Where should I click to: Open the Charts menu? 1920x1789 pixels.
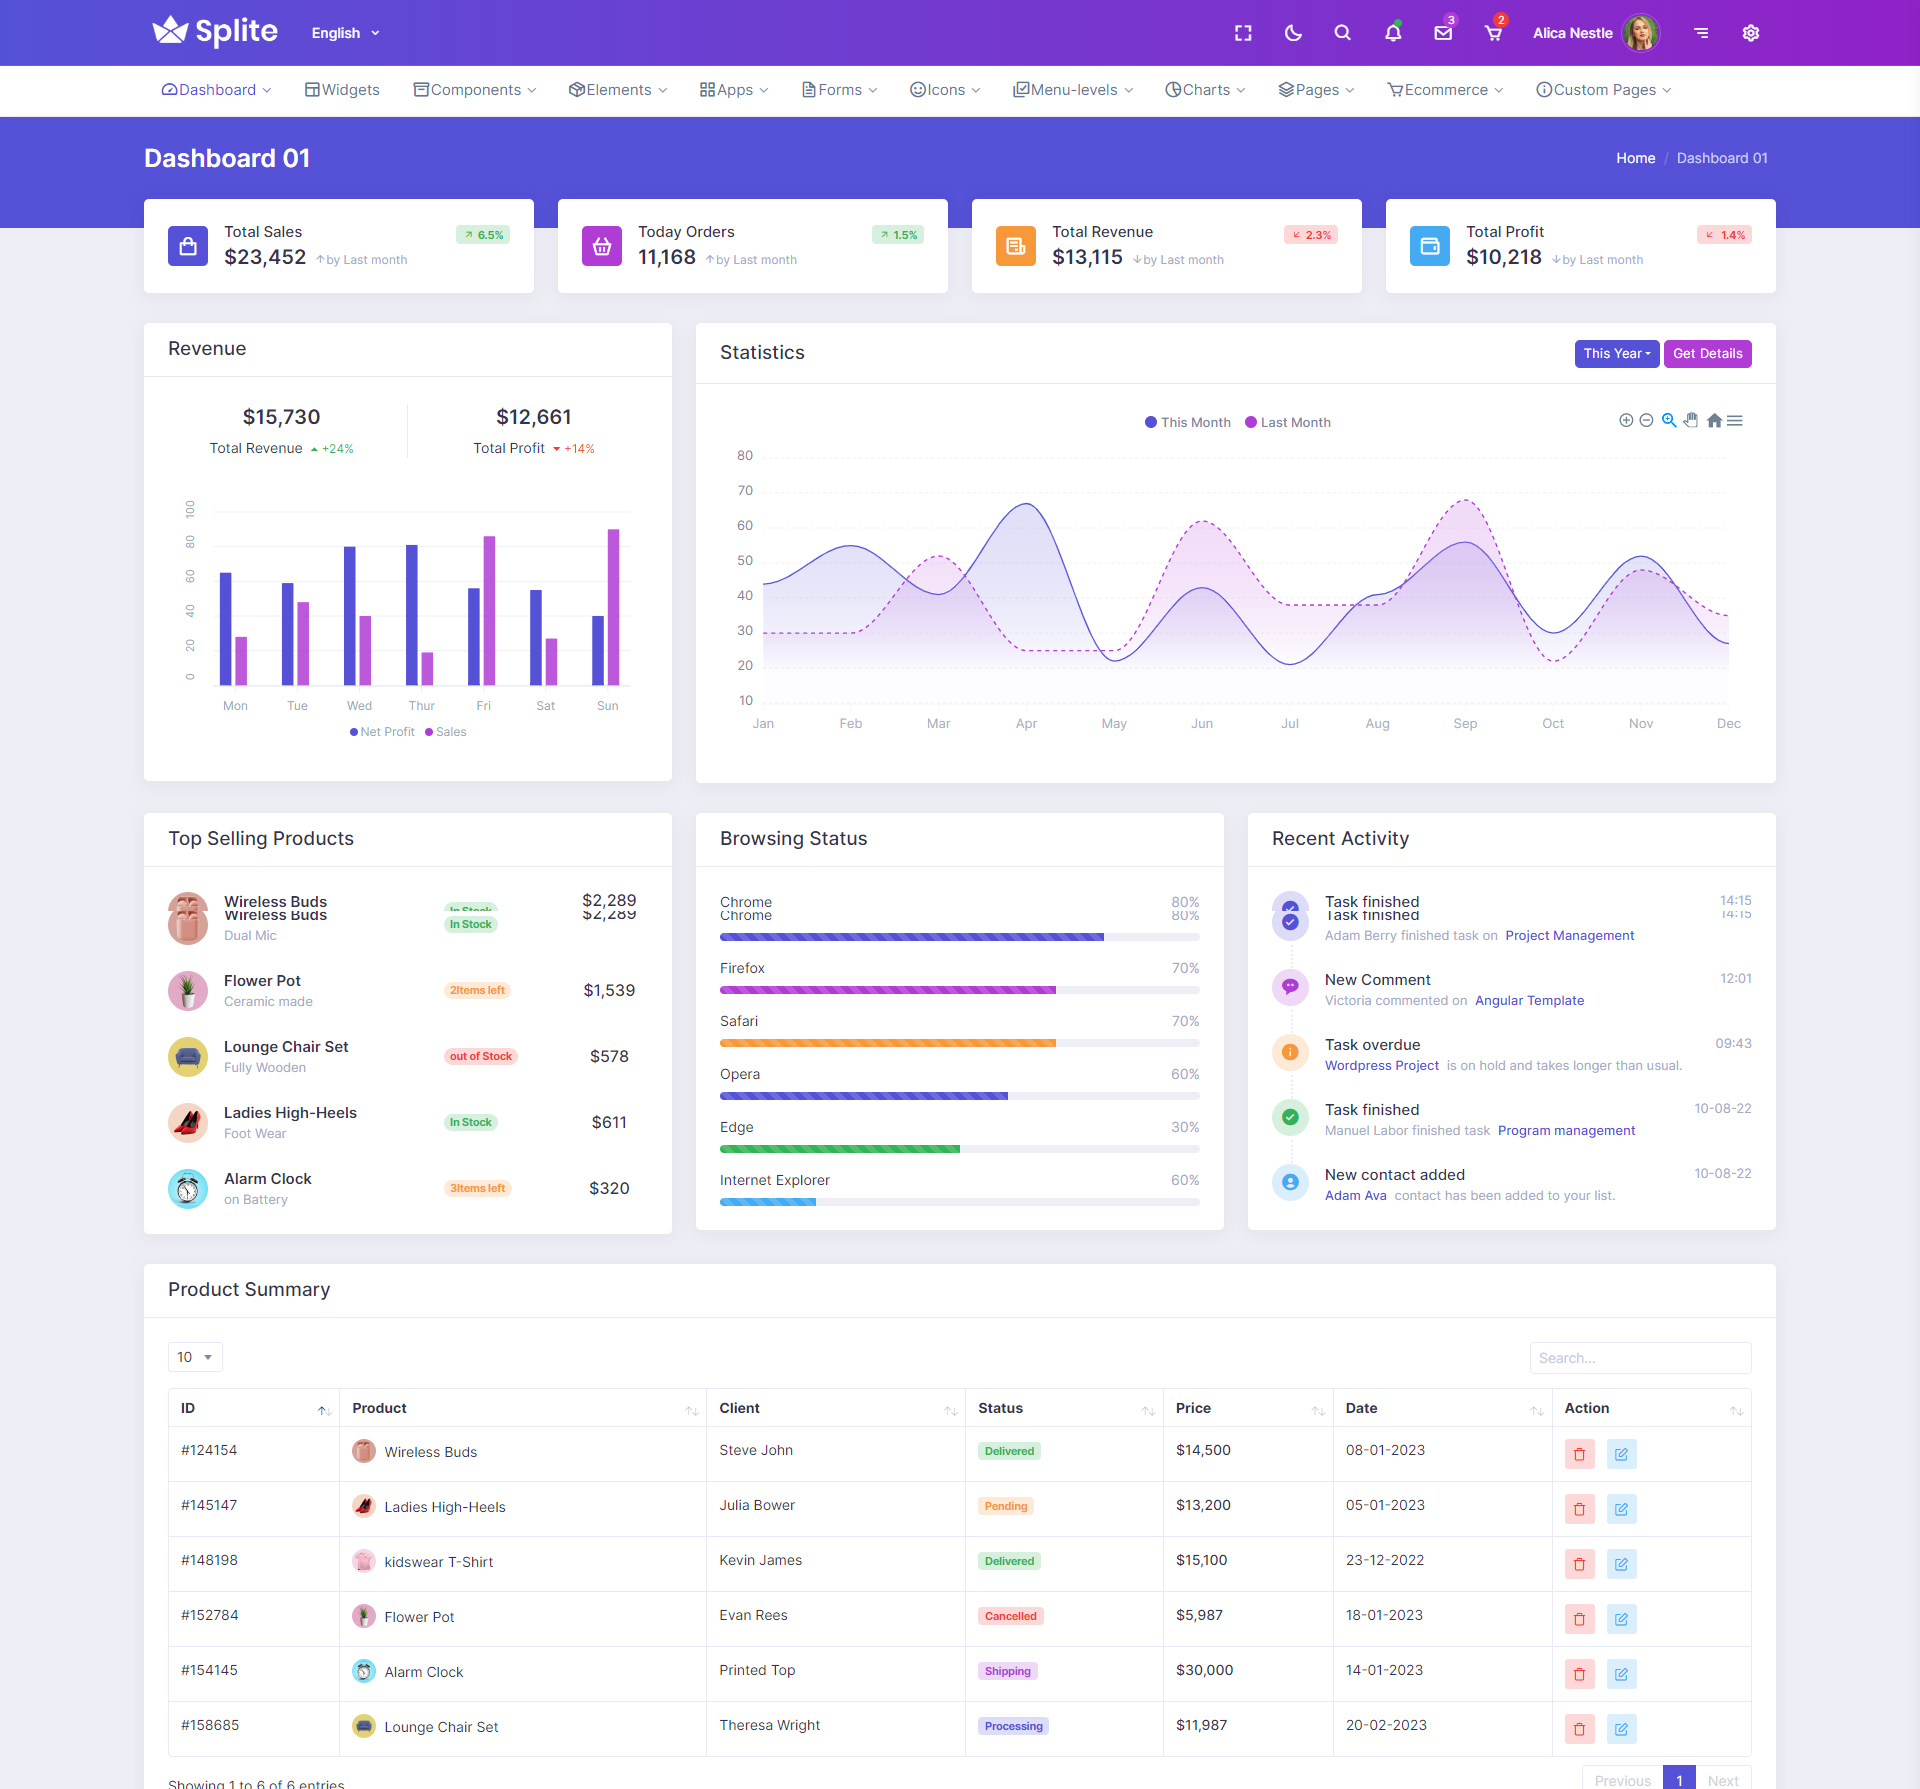(x=1205, y=90)
